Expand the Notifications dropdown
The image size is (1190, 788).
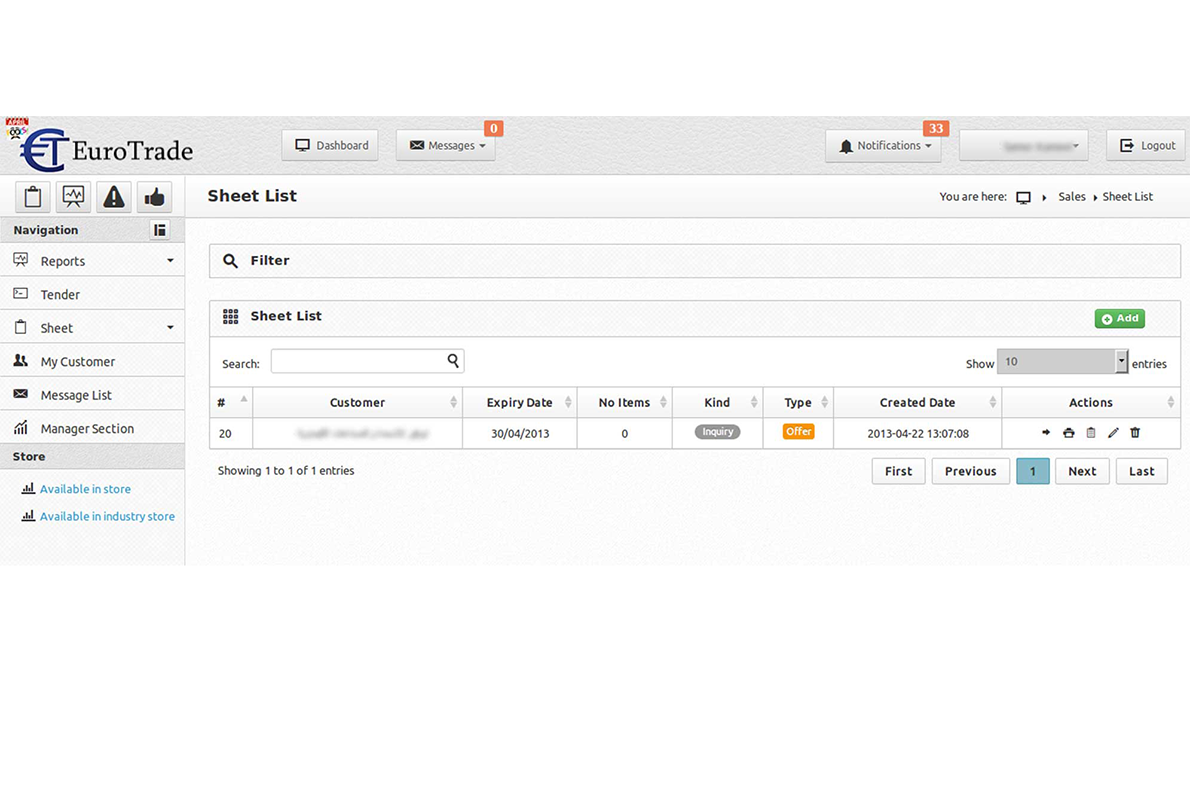coord(883,146)
